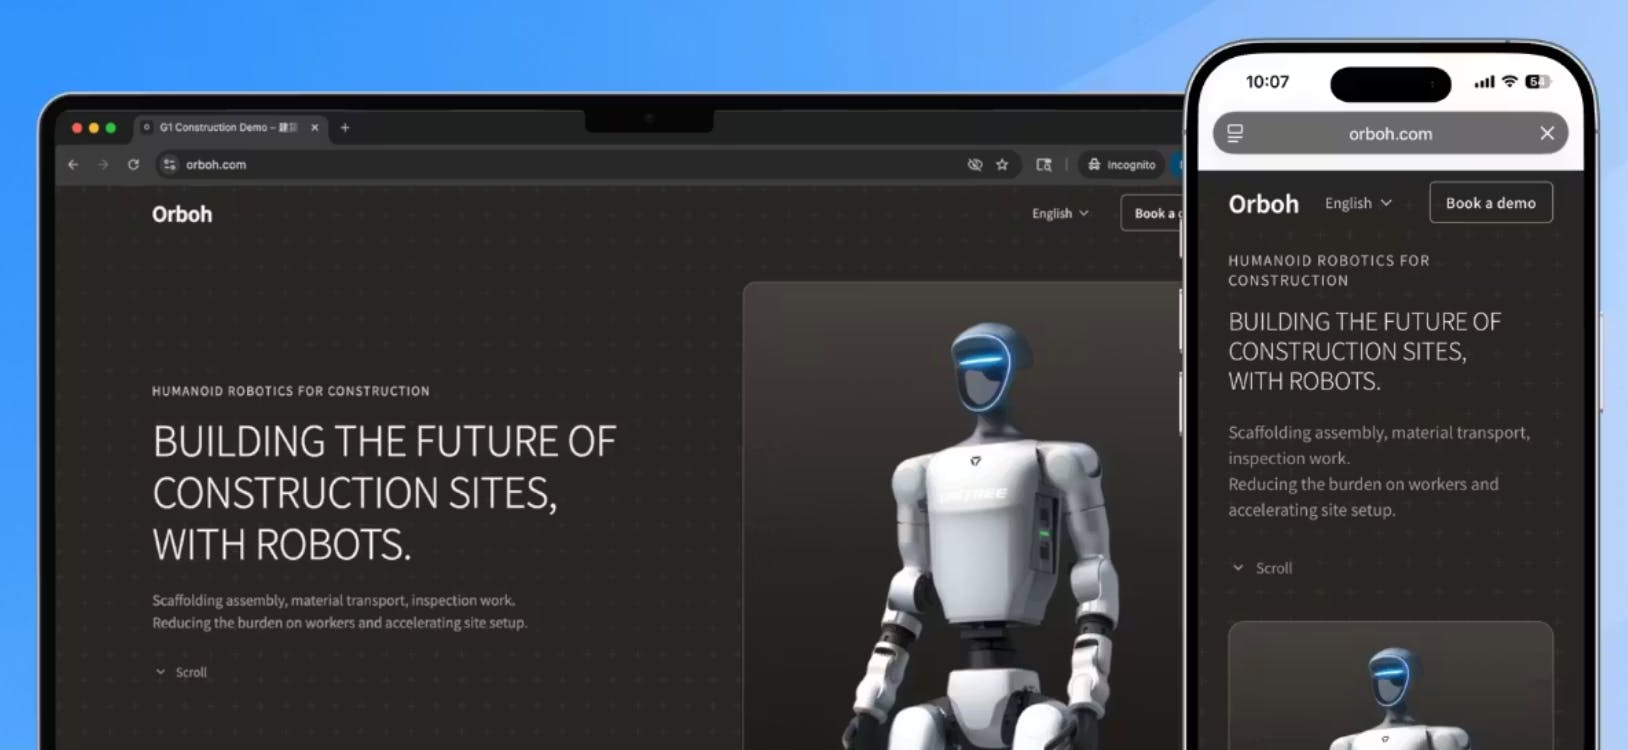The width and height of the screenshot is (1628, 750).
Task: Open a new tab with plus icon
Action: coord(345,127)
